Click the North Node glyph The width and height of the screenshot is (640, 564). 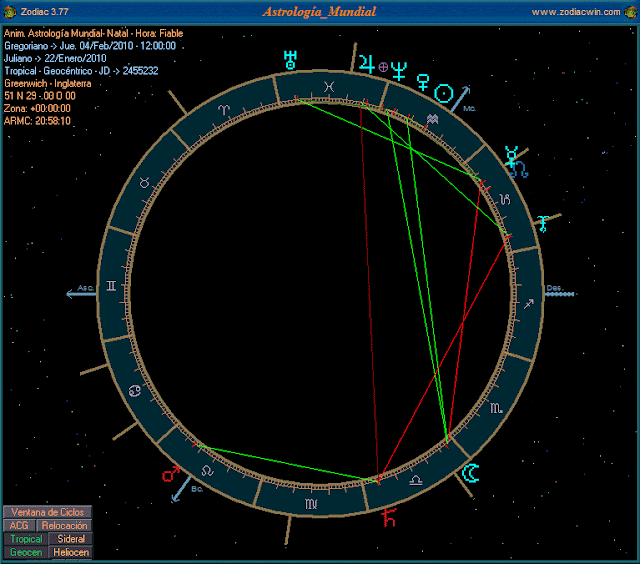coord(520,170)
